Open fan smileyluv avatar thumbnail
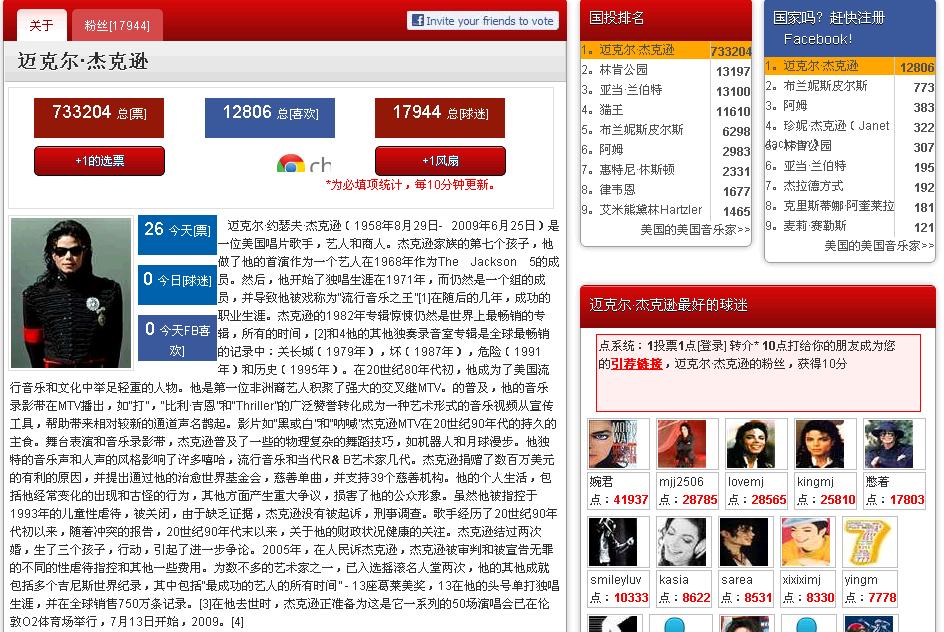Viewport: 944px width, 632px height. pyautogui.click(x=613, y=542)
